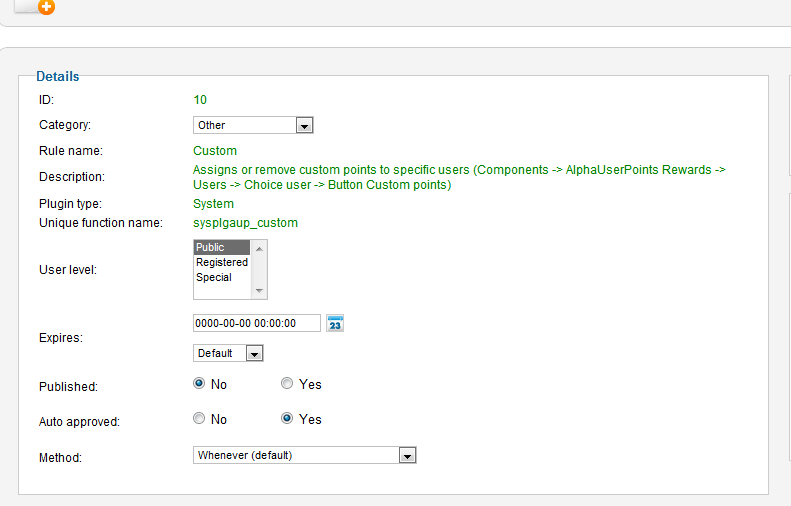Screen dimensions: 791x506
Task: Click the Details section heading
Action: tap(58, 76)
